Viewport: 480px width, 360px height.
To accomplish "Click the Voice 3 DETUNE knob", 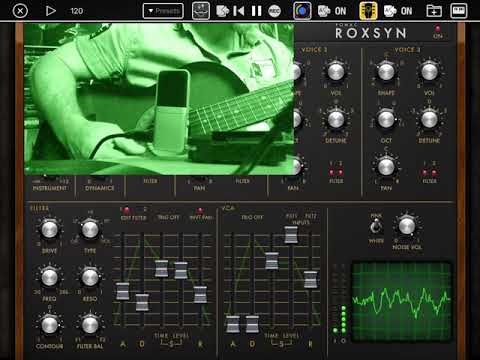I will pyautogui.click(x=429, y=119).
